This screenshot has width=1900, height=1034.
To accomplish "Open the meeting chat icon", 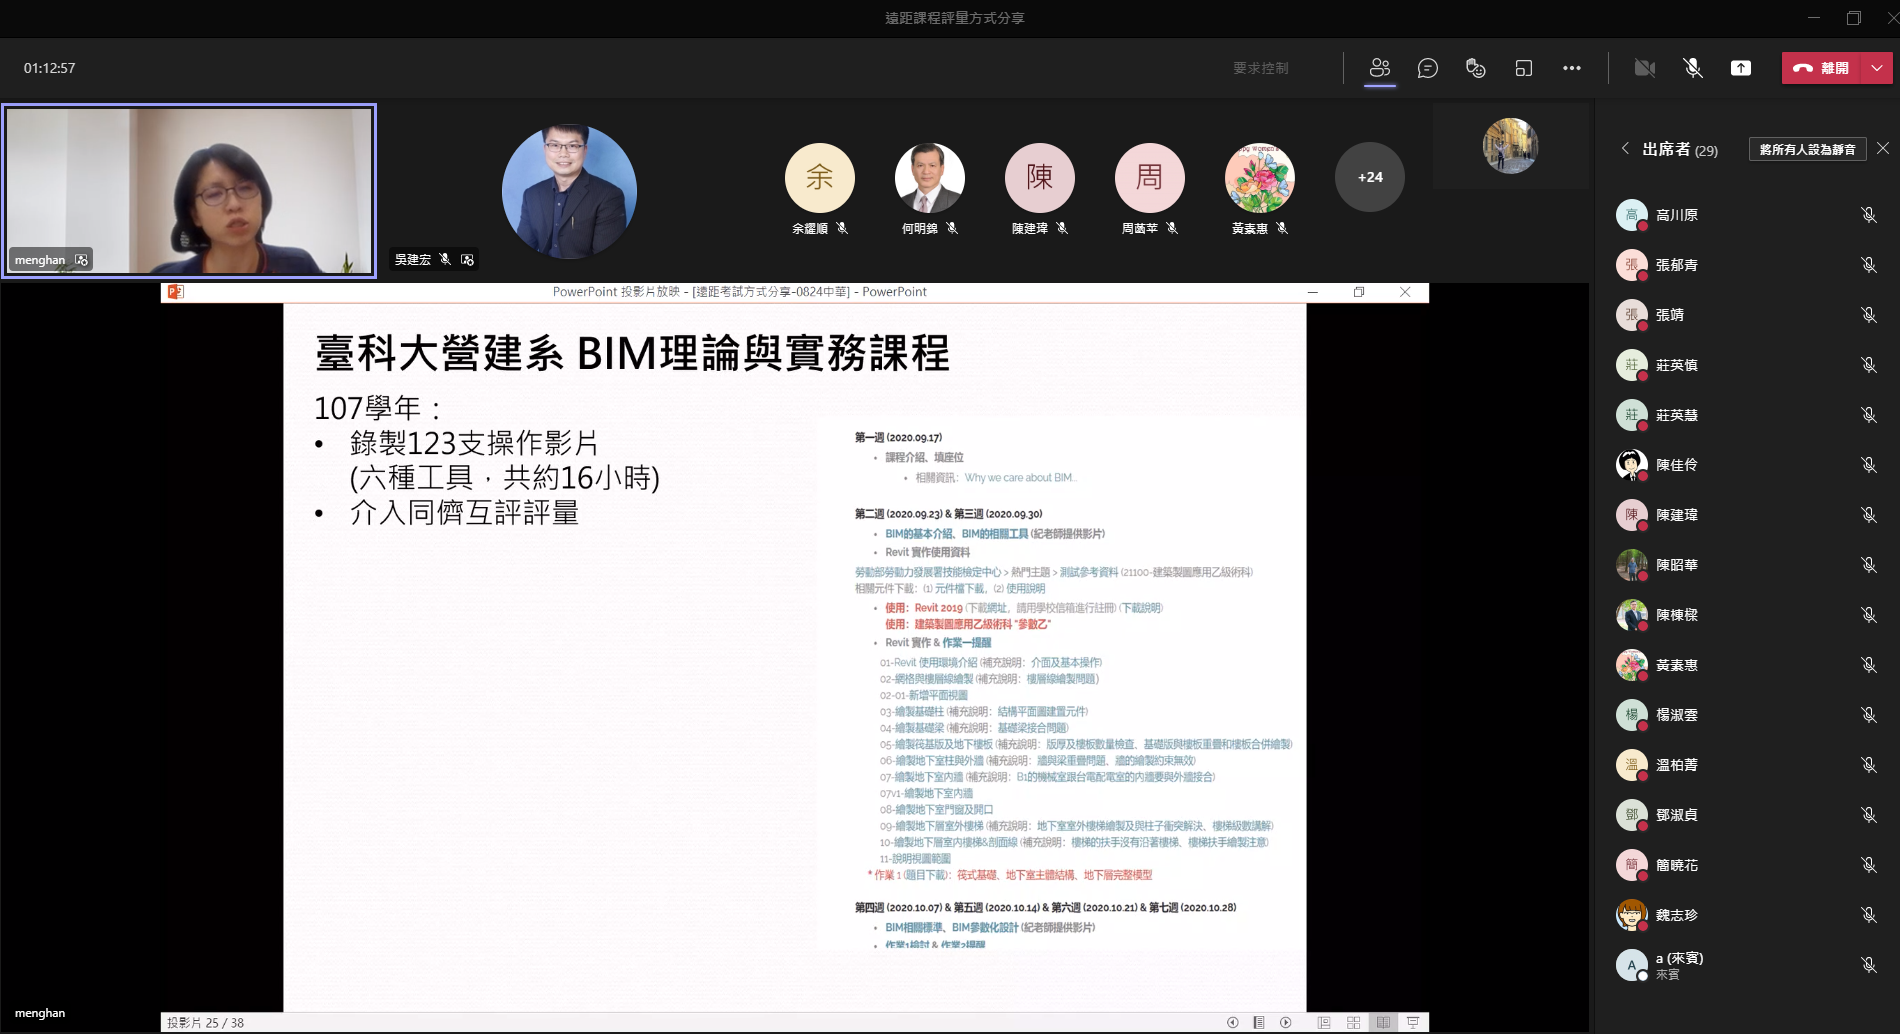I will (x=1428, y=68).
